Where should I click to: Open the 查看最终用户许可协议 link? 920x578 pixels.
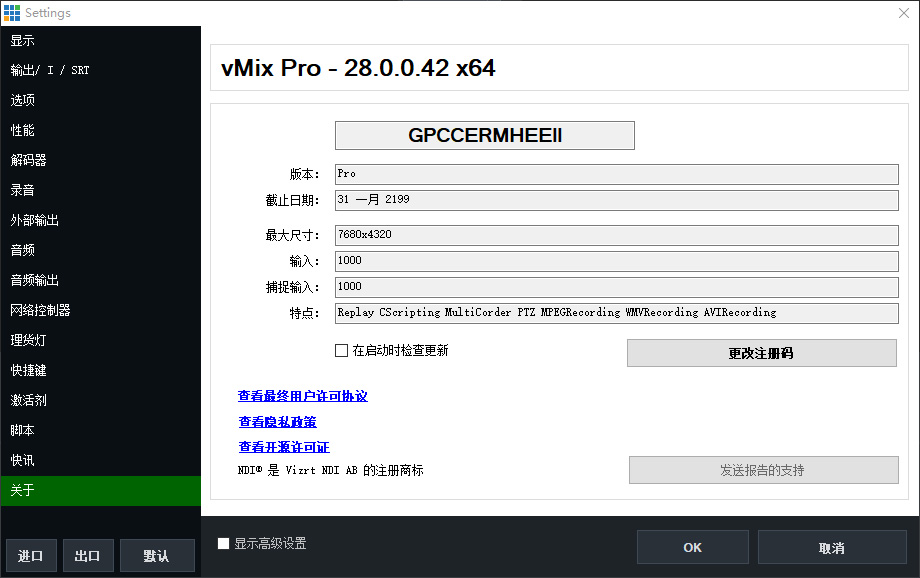[302, 395]
